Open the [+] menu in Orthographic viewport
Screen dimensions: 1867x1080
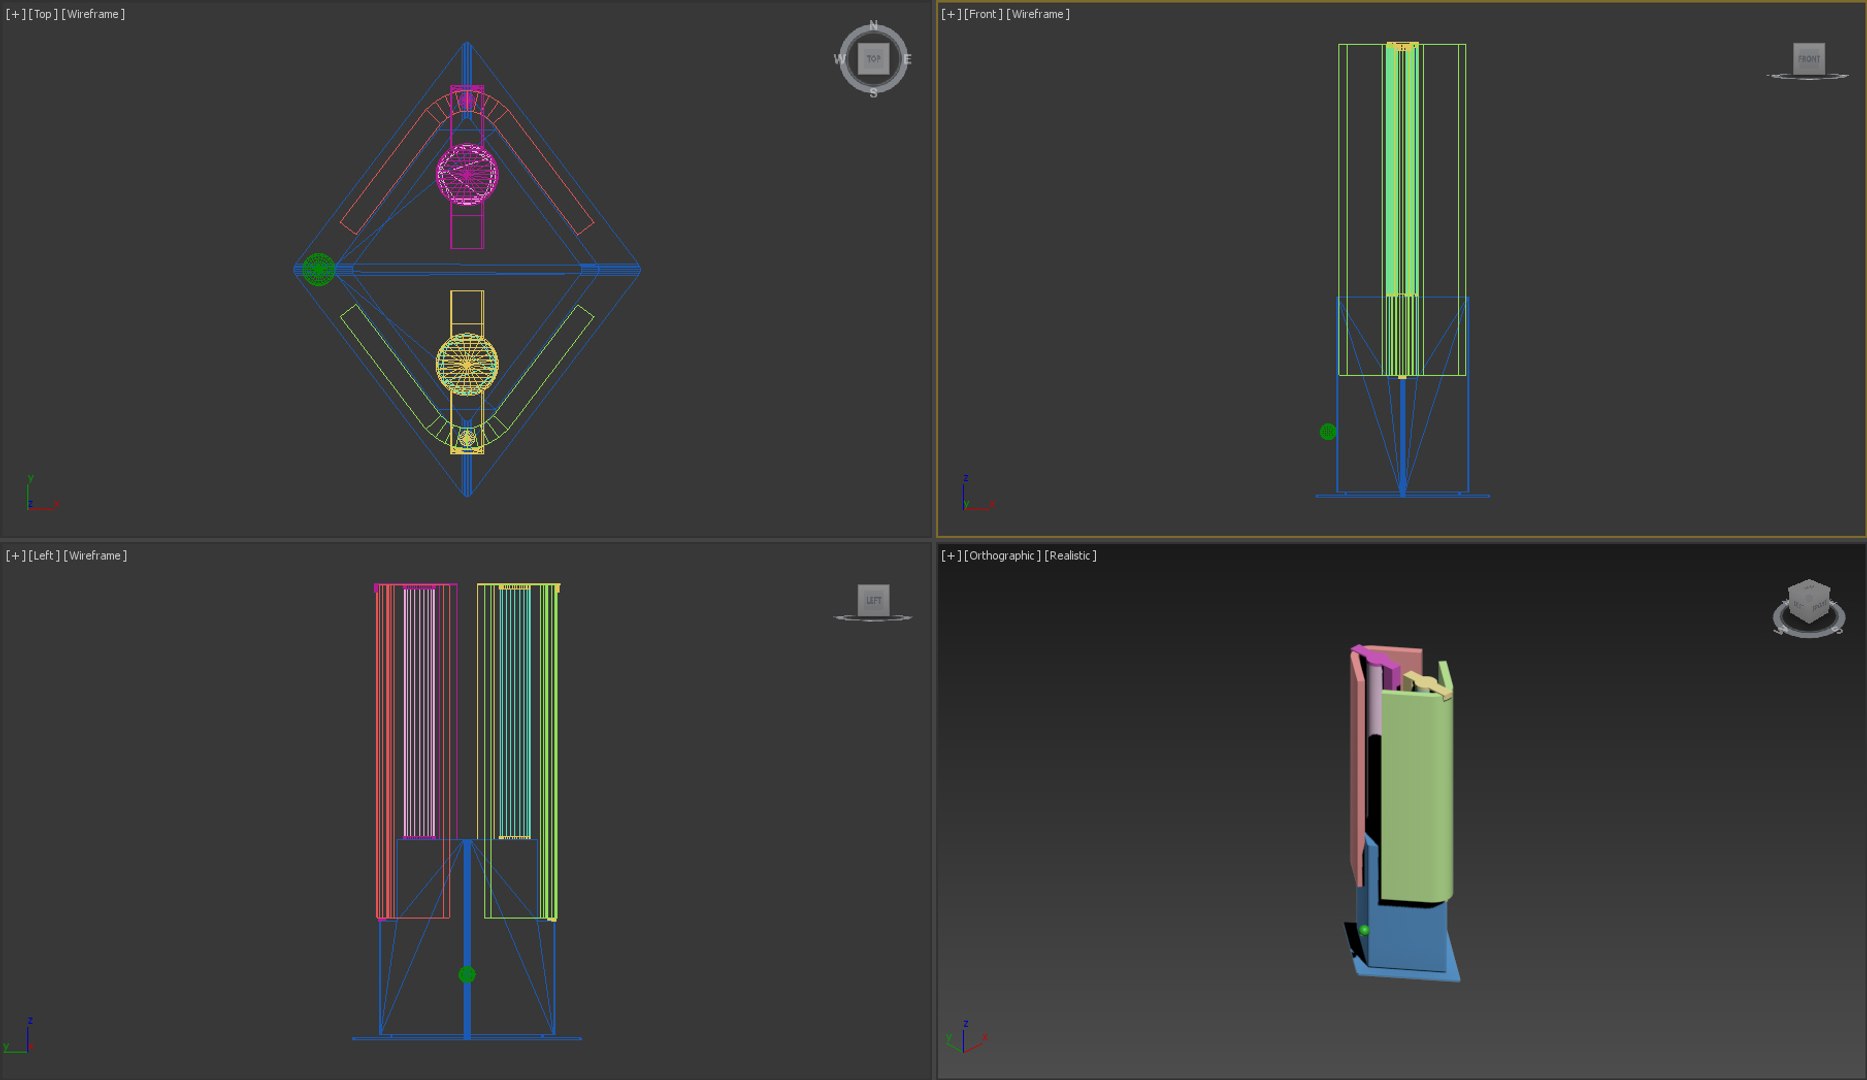pos(951,555)
